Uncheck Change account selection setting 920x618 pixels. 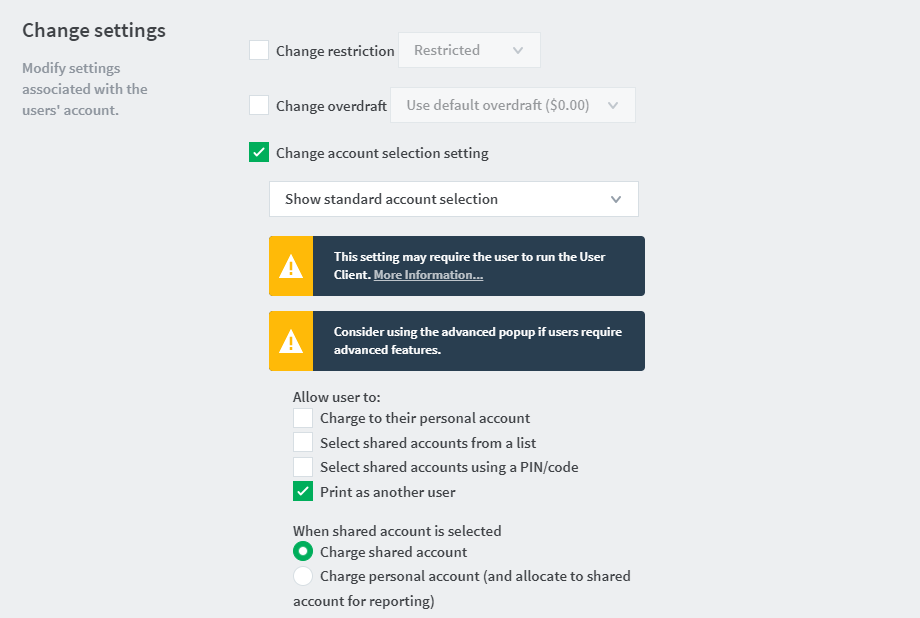coord(259,152)
